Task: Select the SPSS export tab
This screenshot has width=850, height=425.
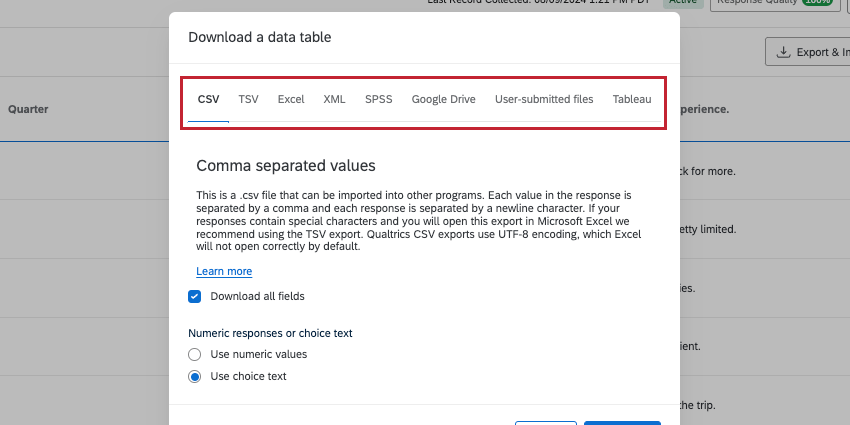Action: pyautogui.click(x=378, y=99)
